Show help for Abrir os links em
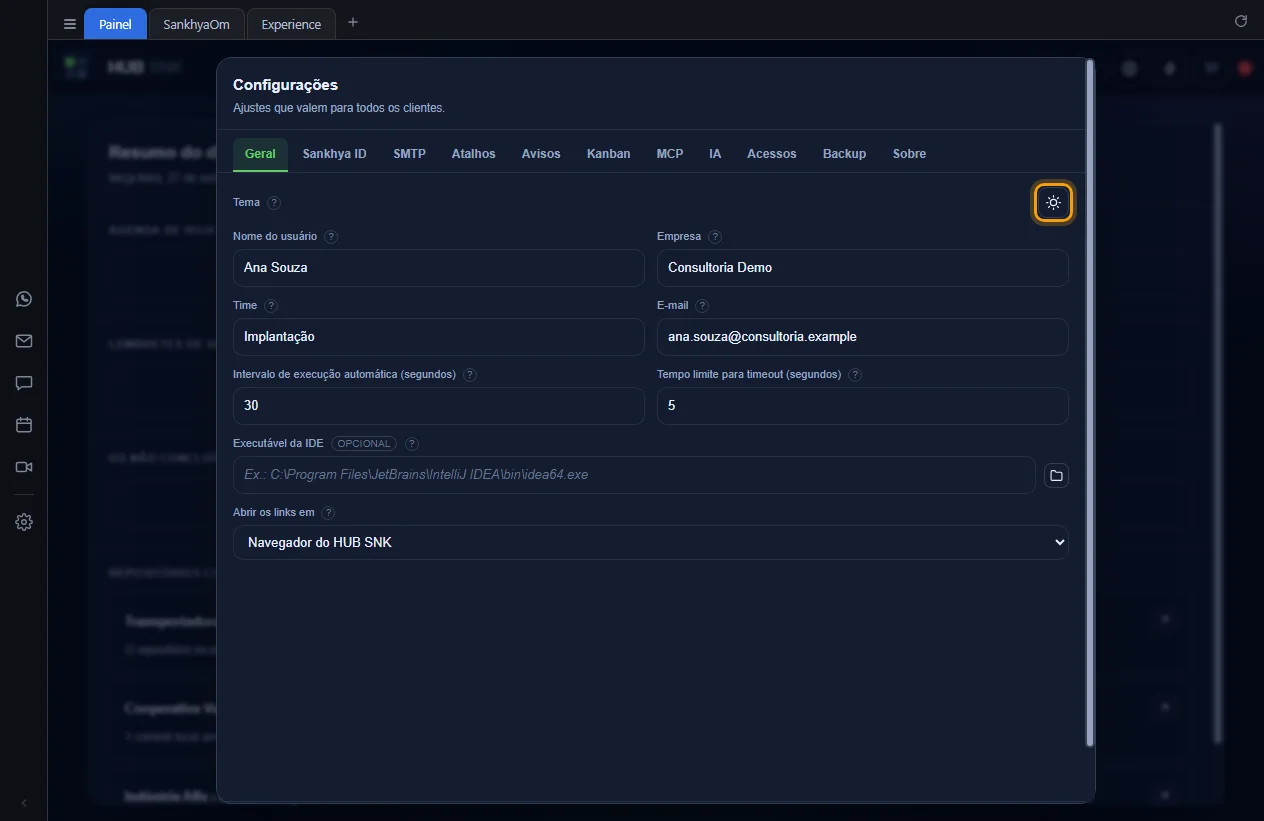The height and width of the screenshot is (821, 1264). pos(328,513)
